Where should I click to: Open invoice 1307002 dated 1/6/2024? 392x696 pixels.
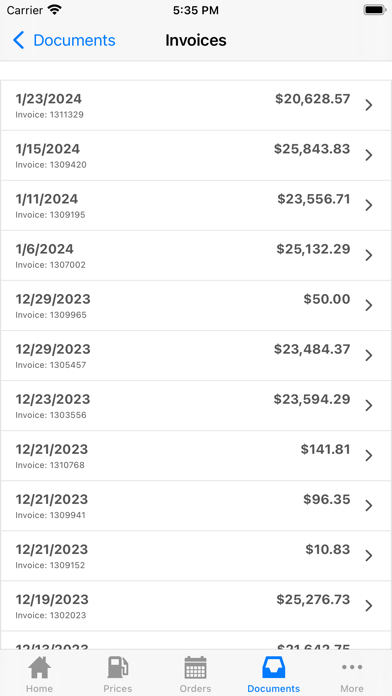coord(196,256)
